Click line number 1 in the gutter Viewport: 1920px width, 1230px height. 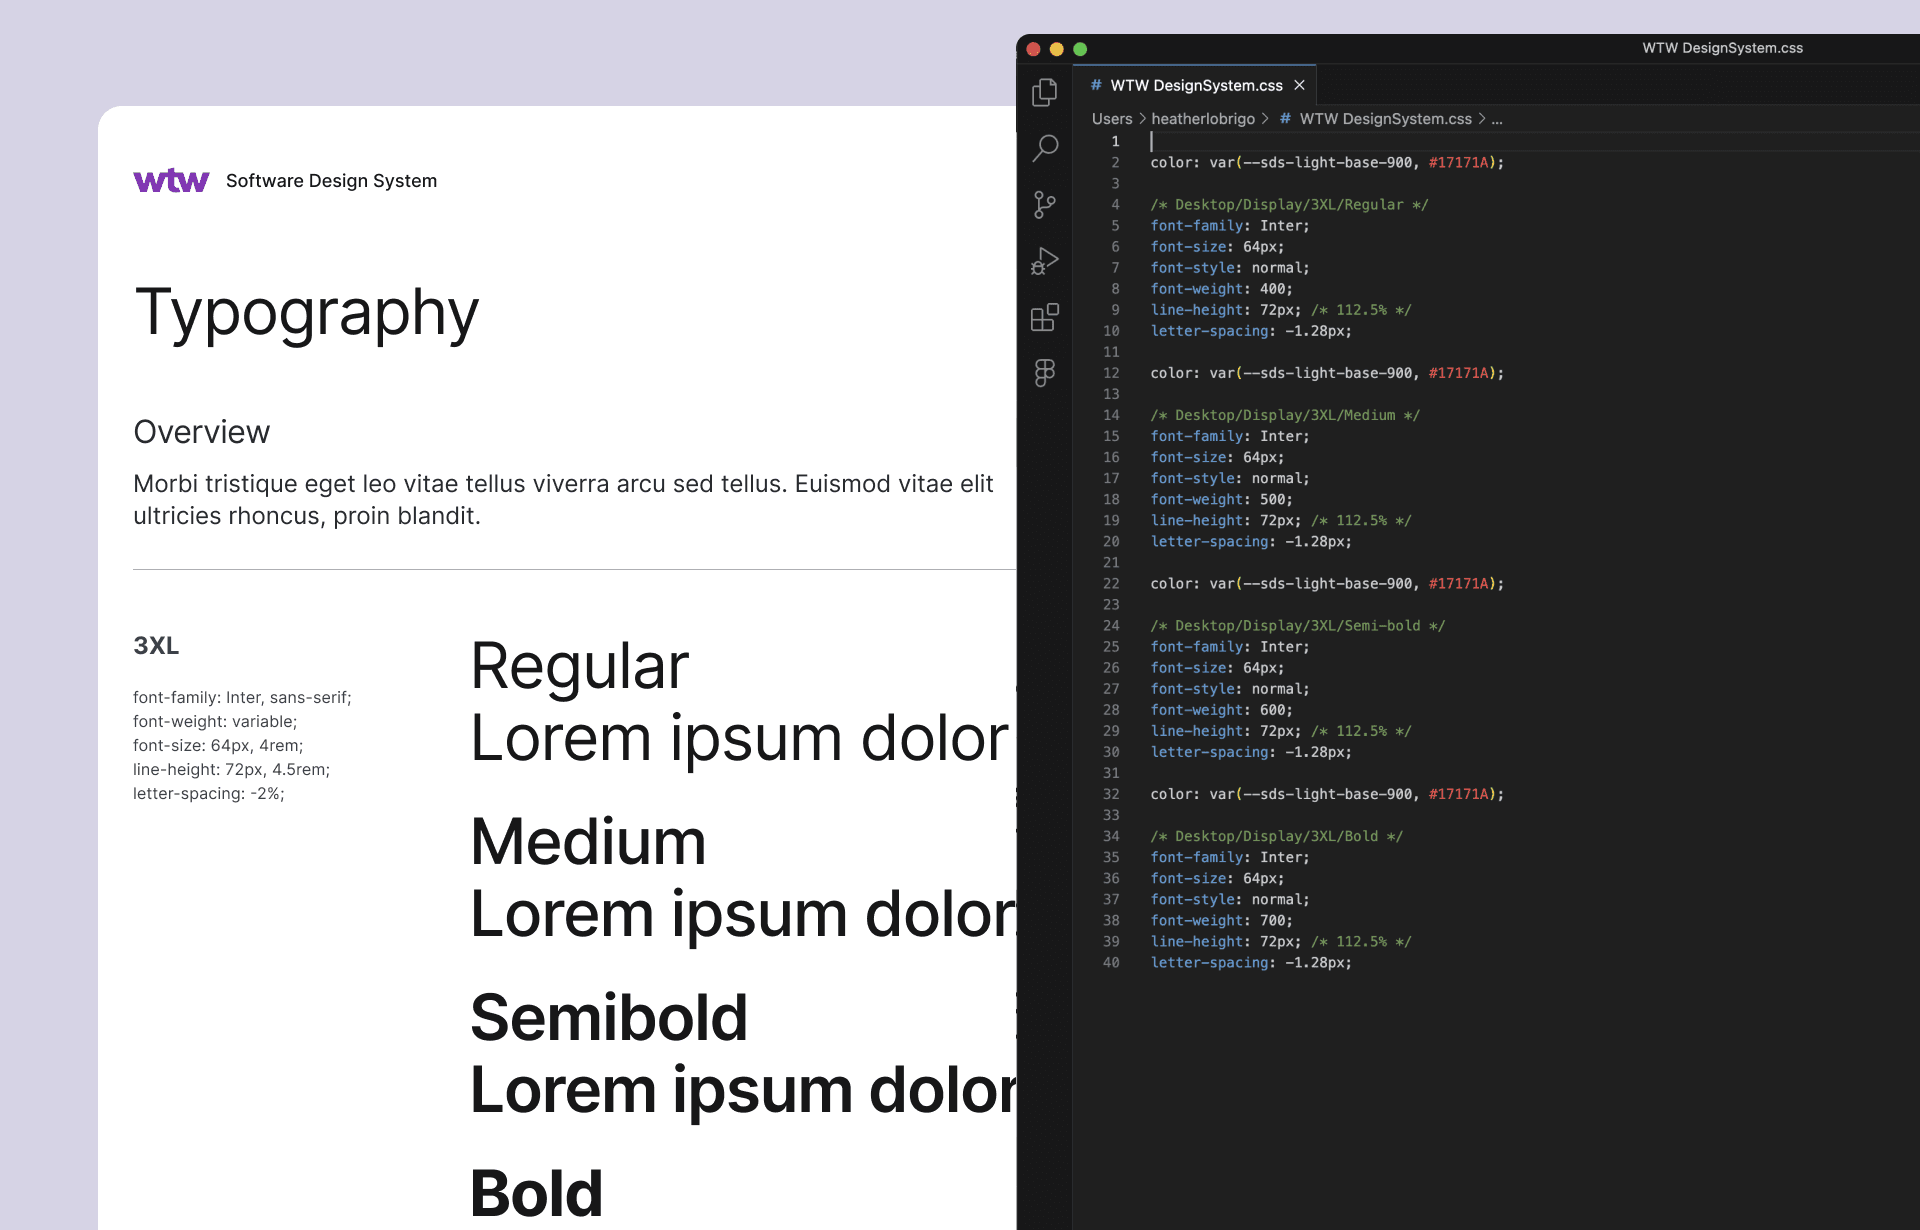point(1115,142)
